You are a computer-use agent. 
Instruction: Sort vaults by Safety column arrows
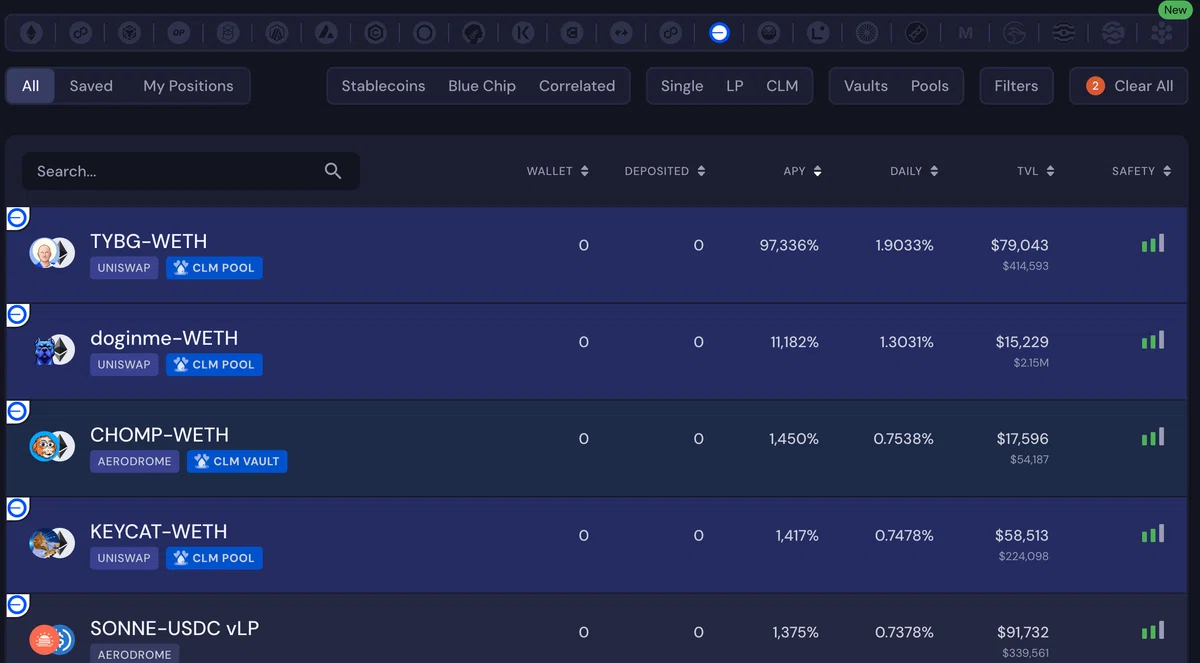1166,171
